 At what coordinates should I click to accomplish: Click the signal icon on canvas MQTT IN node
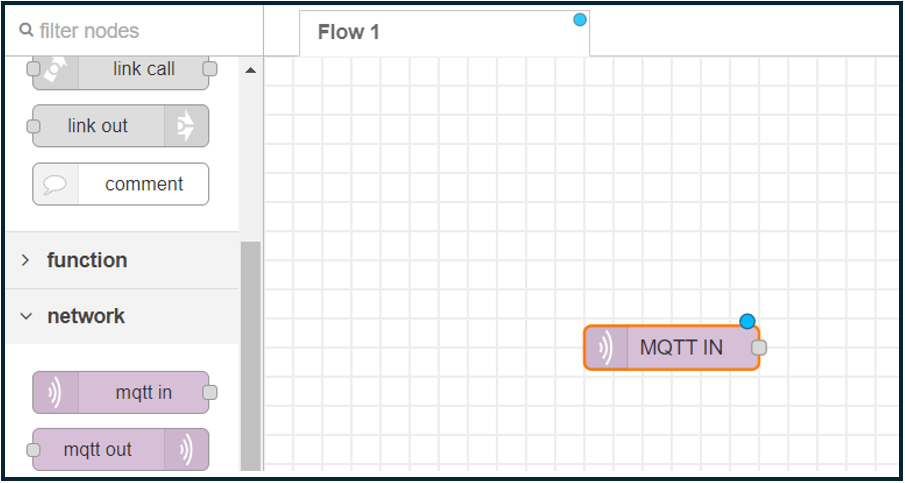click(x=606, y=348)
